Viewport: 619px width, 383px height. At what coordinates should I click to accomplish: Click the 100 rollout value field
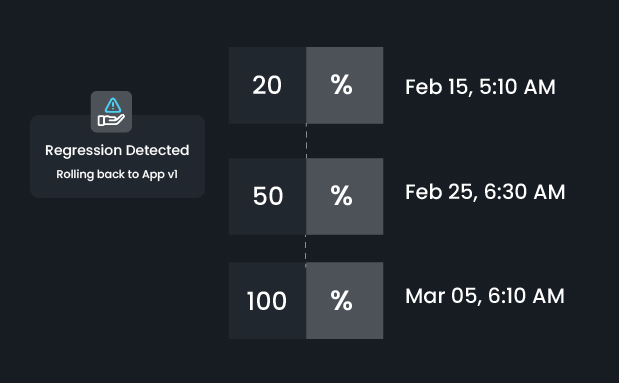(267, 300)
